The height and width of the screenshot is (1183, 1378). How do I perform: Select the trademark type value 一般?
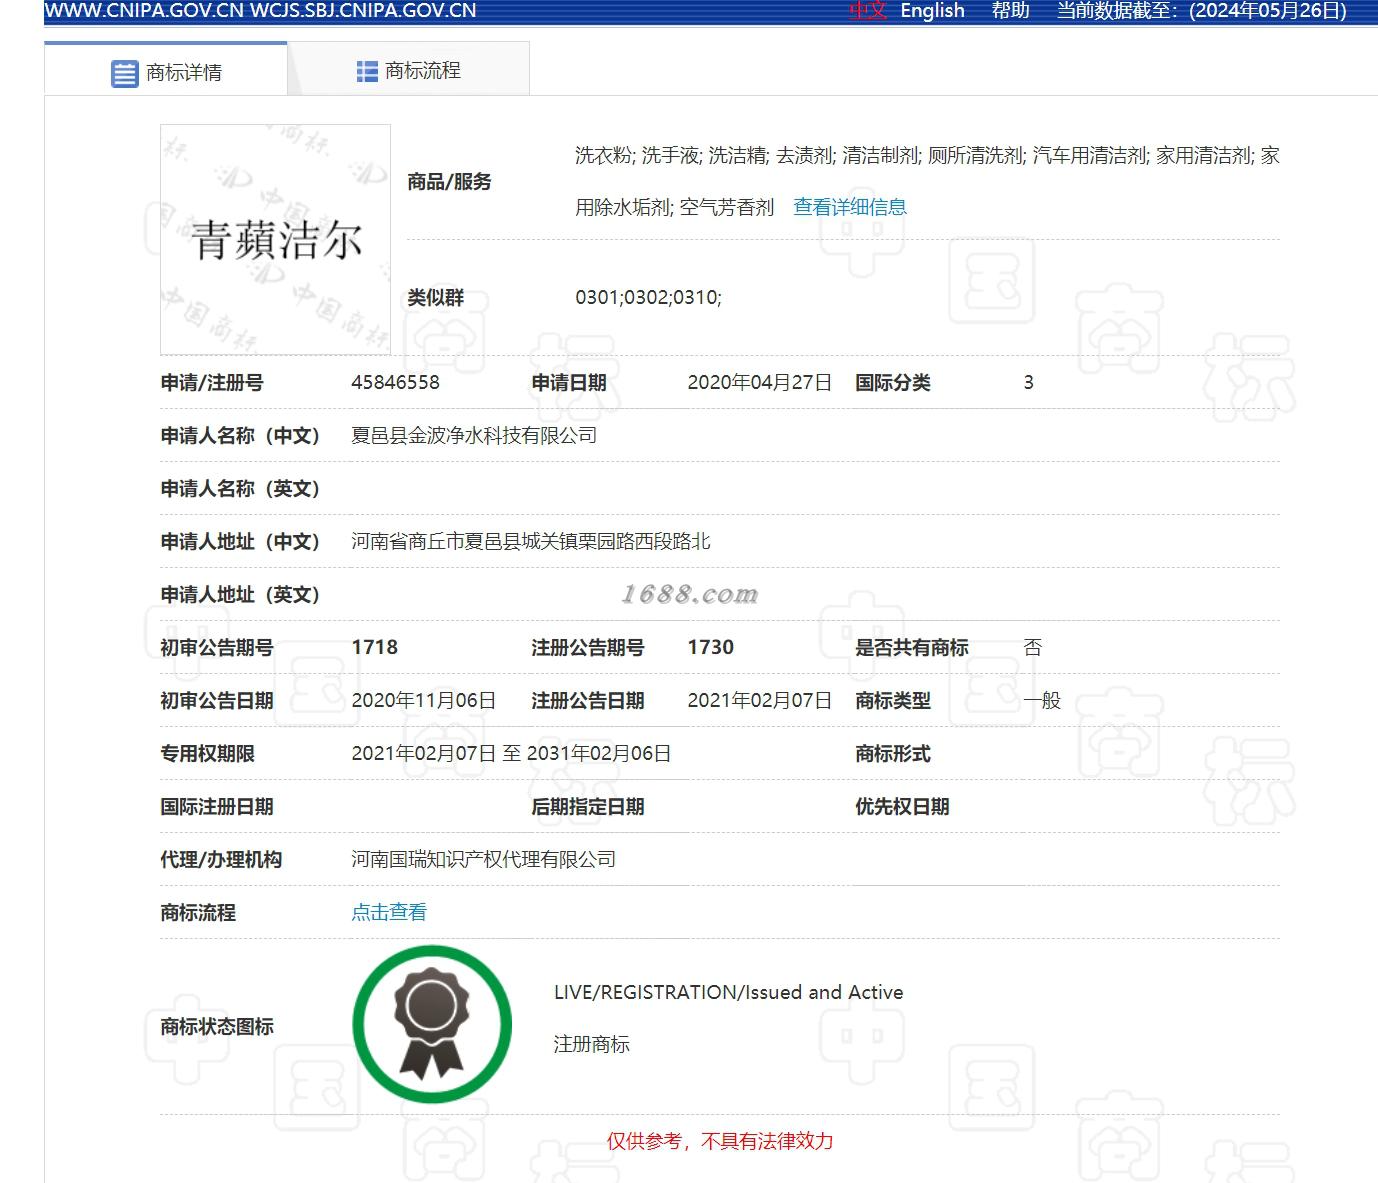click(1041, 700)
